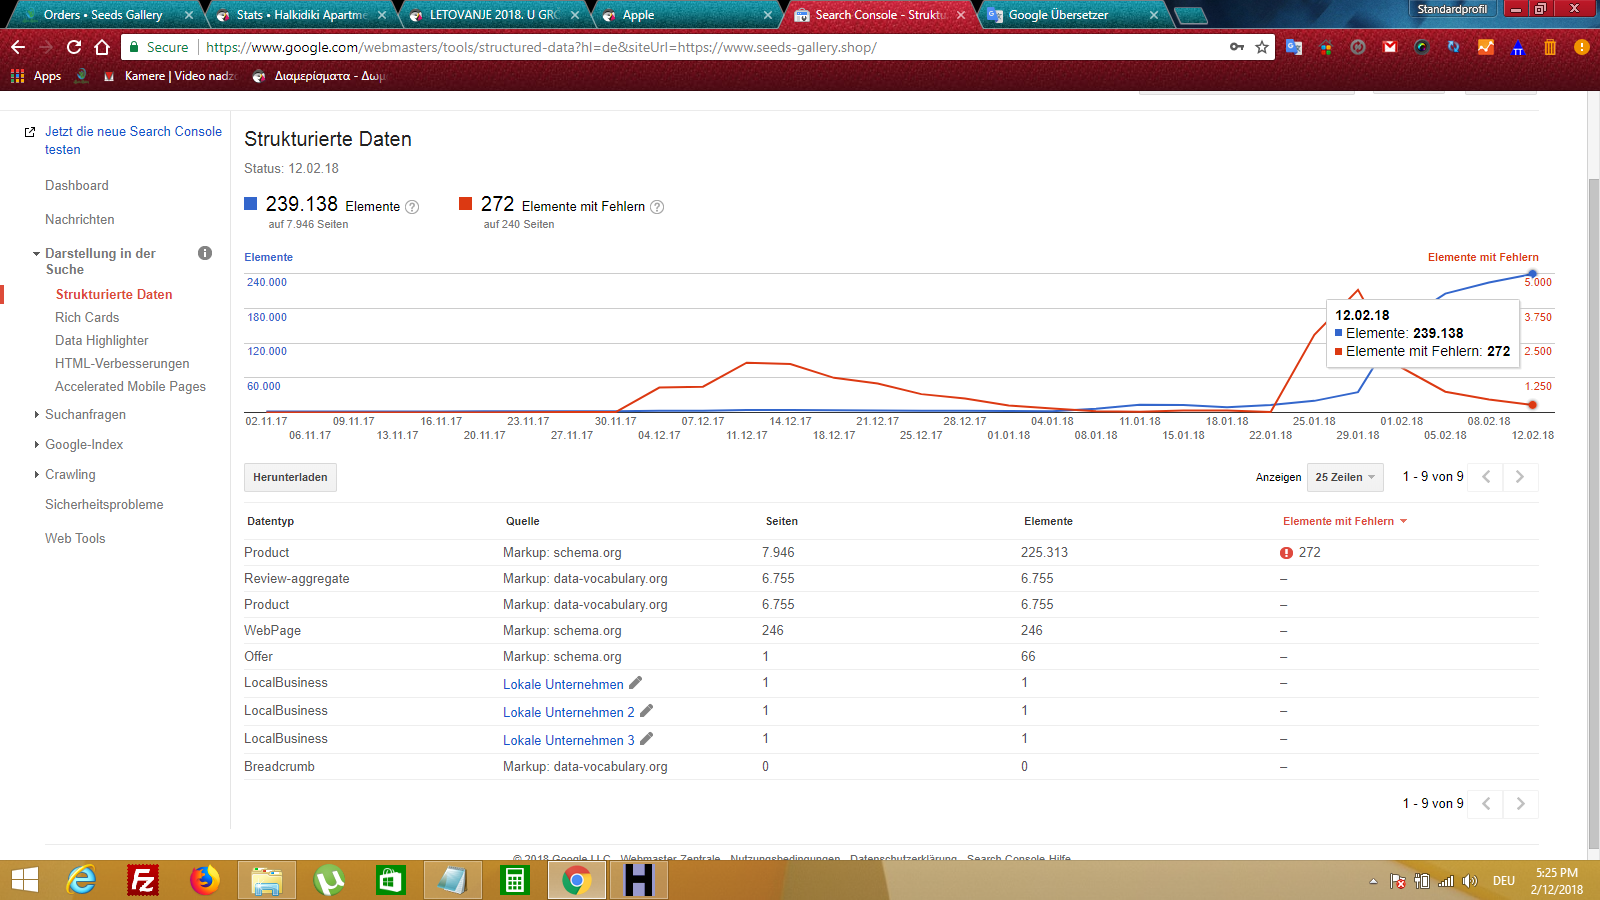
Task: Click the info icon beside Darstellung in der Suche
Action: 205,253
